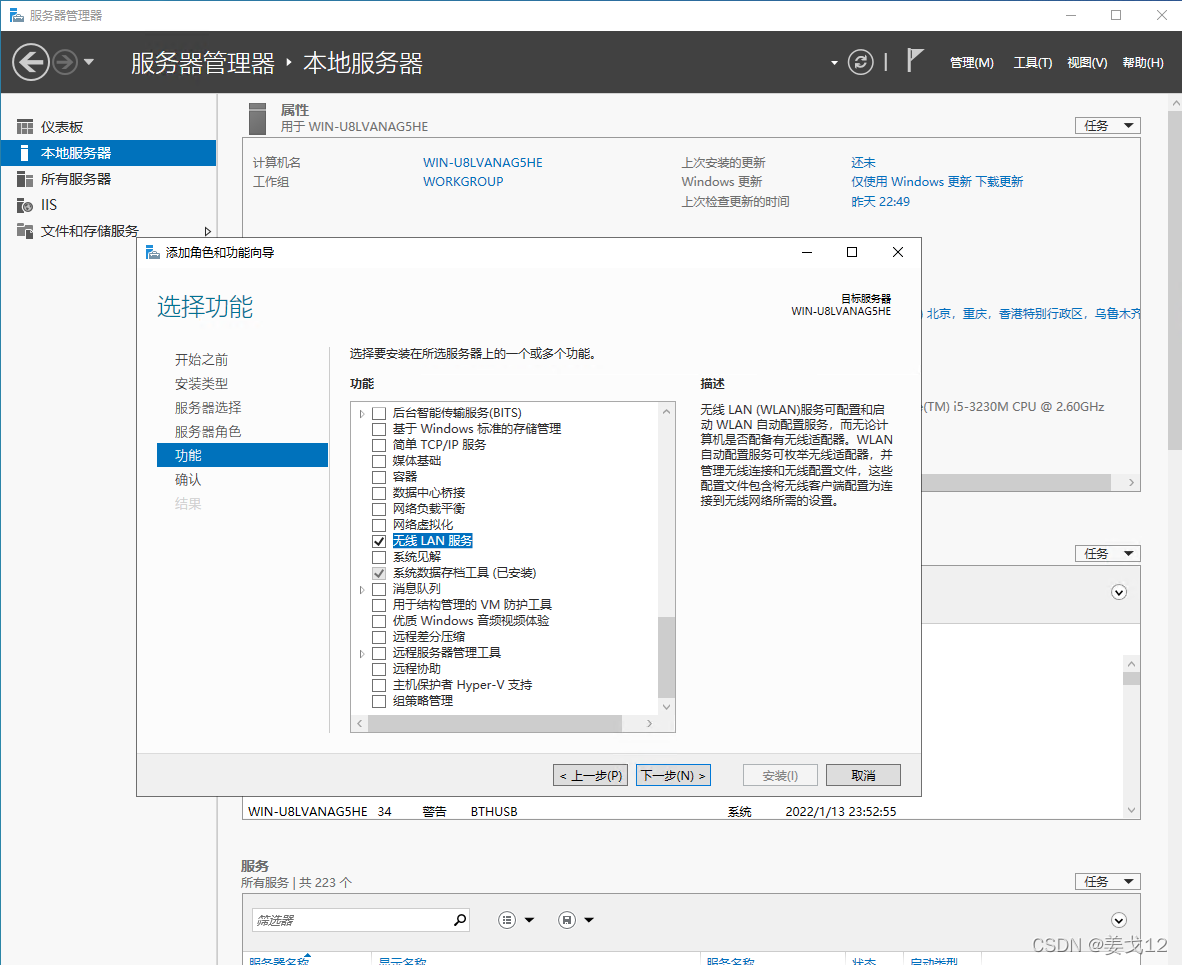Enable the 媒体基础 checkbox
The image size is (1182, 965).
pyautogui.click(x=378, y=460)
